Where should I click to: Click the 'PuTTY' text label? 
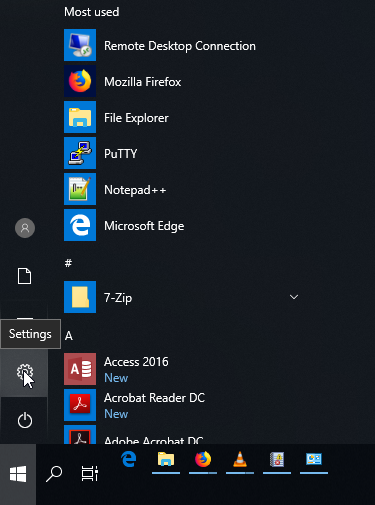click(121, 154)
